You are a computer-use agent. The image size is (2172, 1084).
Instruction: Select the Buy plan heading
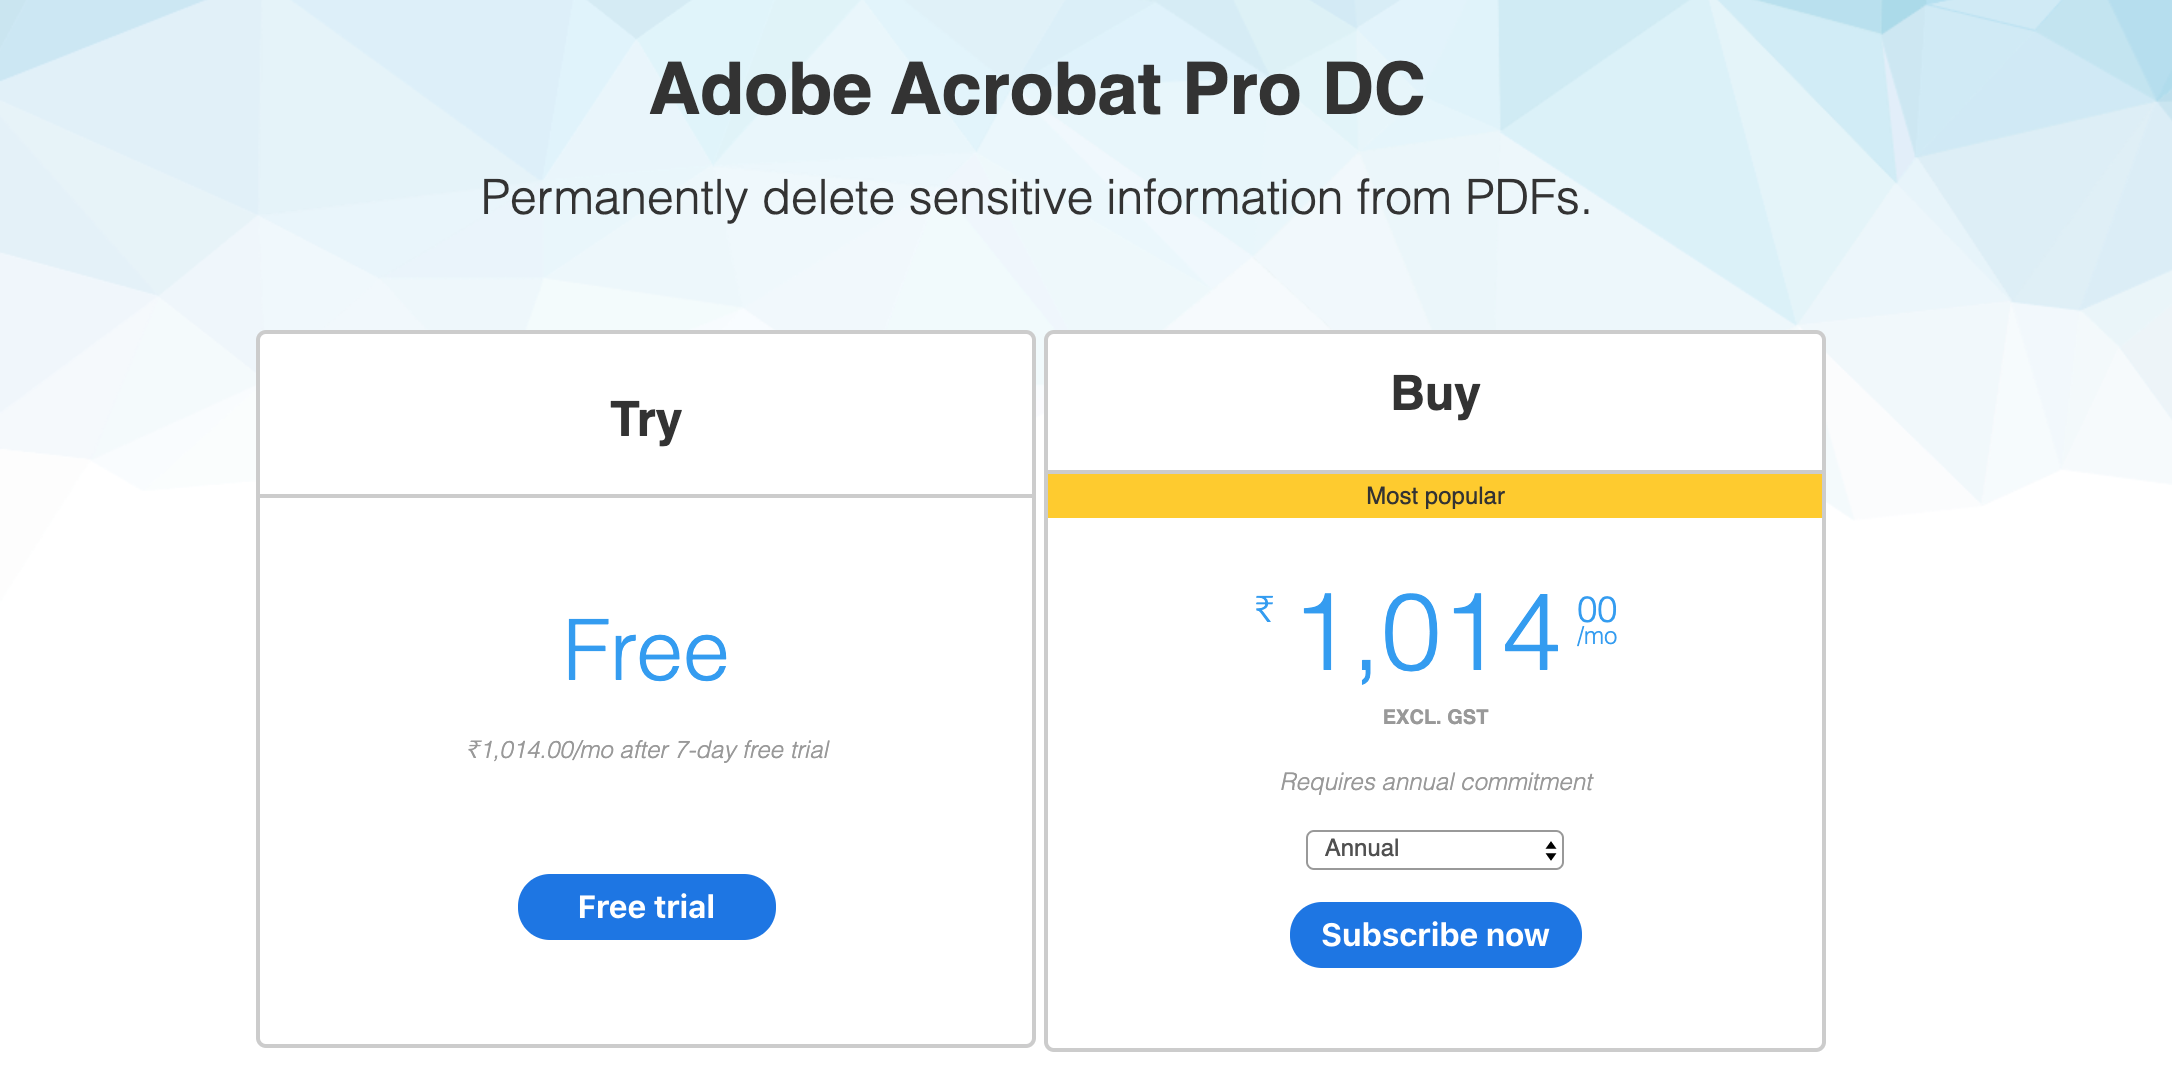tap(1435, 393)
